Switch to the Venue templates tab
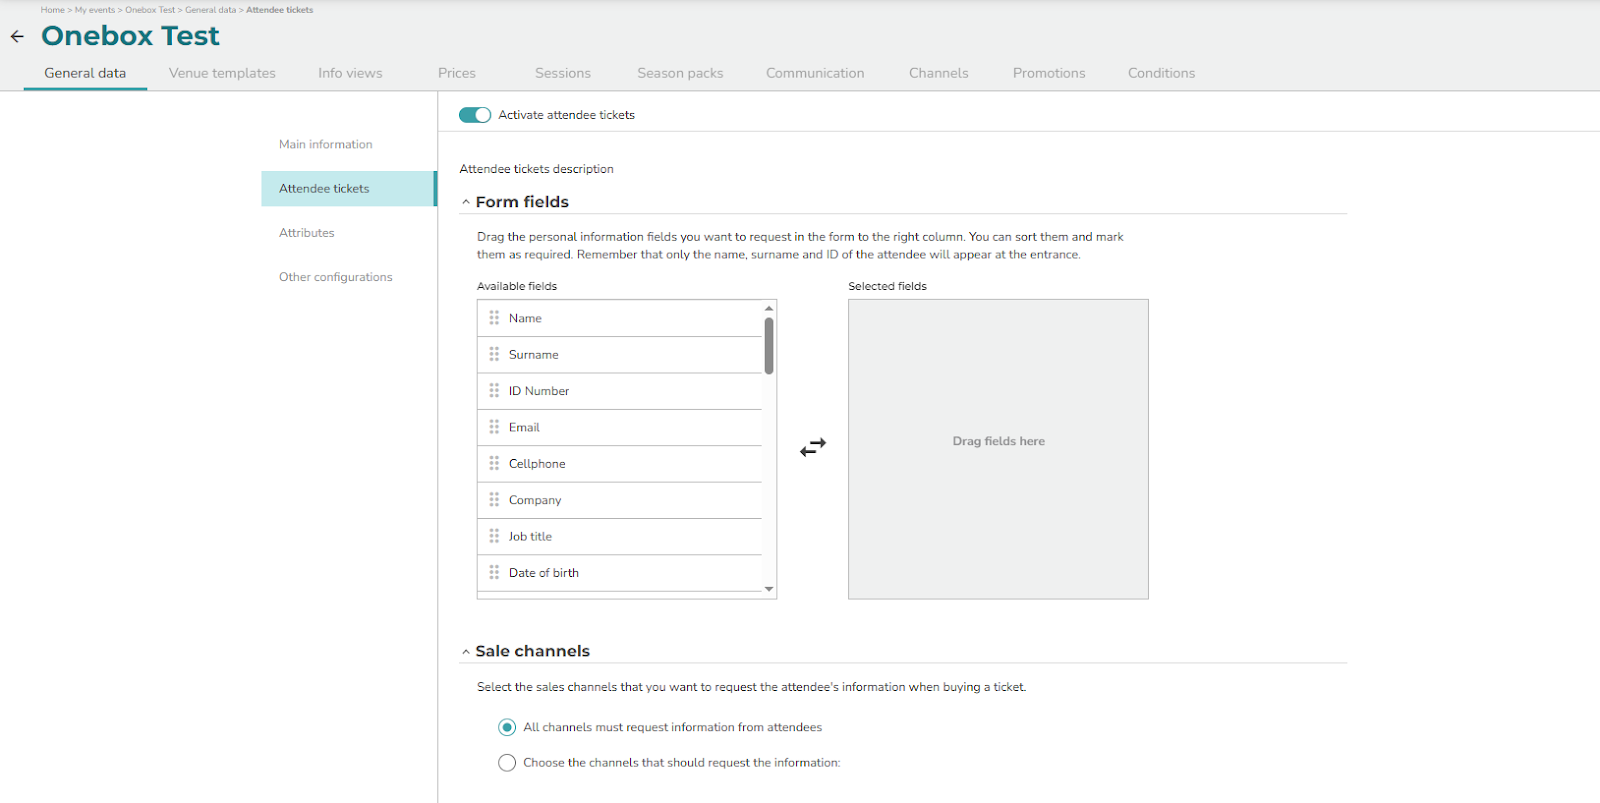1600x803 pixels. pyautogui.click(x=222, y=73)
